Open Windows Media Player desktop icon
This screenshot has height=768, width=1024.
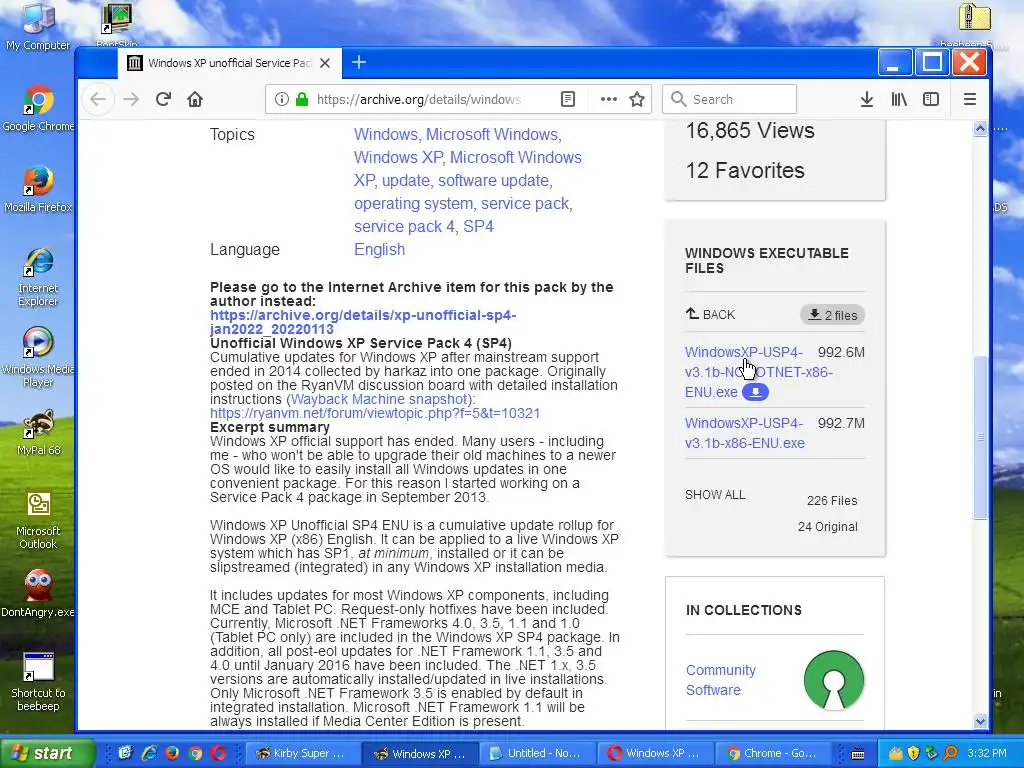tap(38, 358)
